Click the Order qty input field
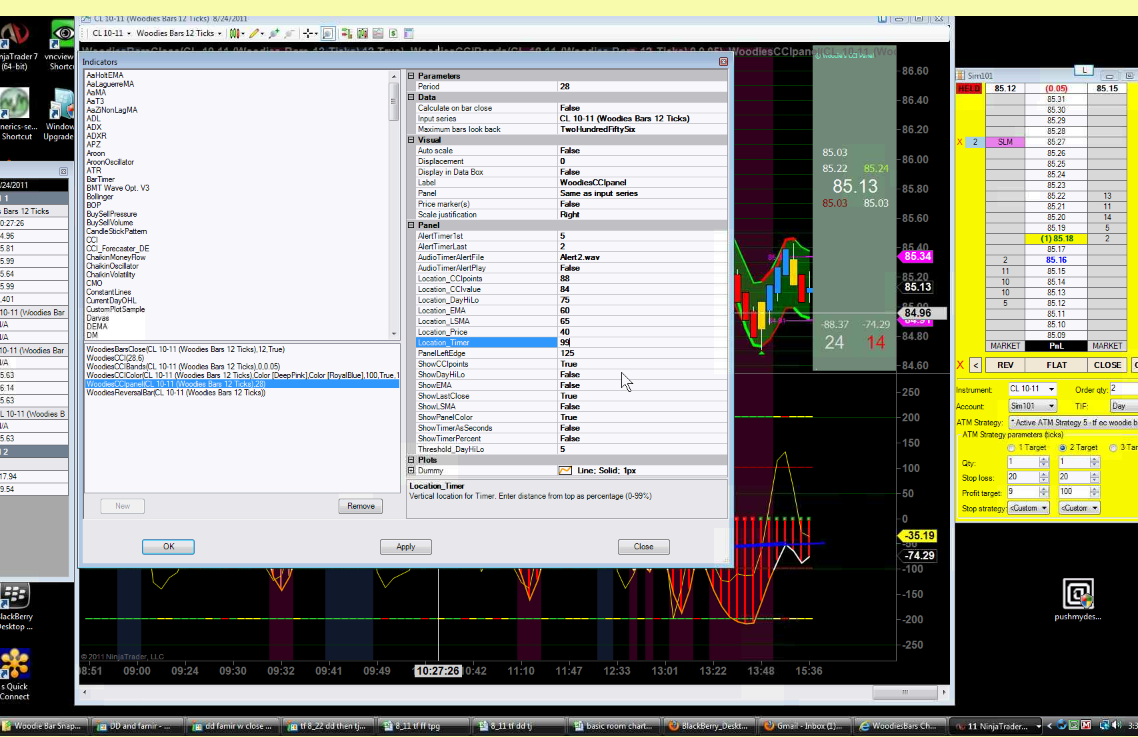 [x=1123, y=390]
